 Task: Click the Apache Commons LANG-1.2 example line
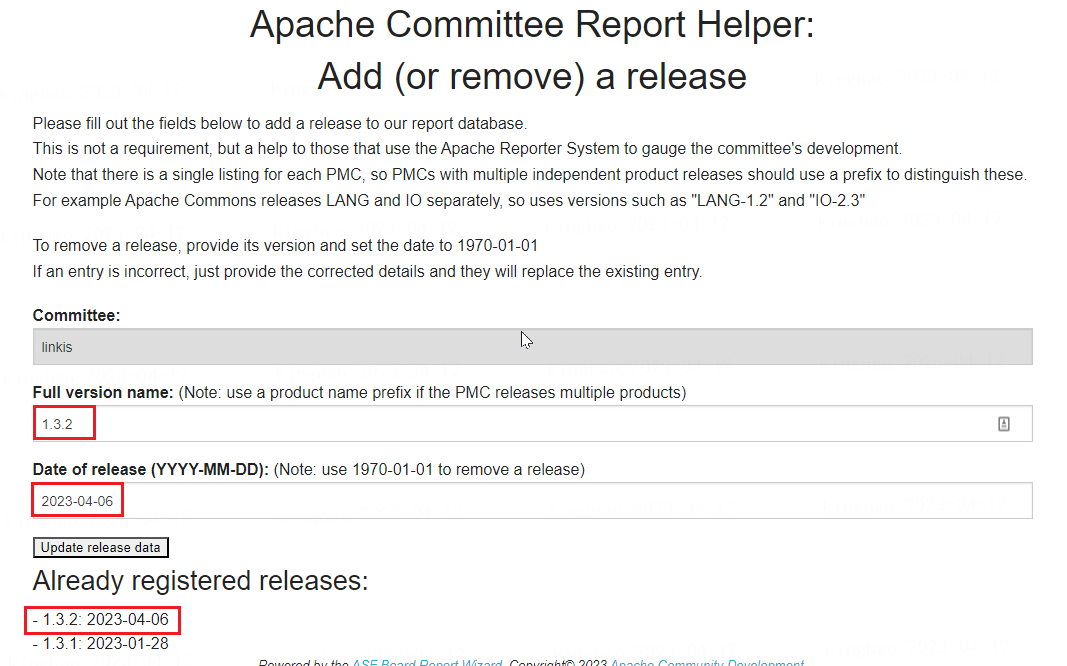[449, 200]
